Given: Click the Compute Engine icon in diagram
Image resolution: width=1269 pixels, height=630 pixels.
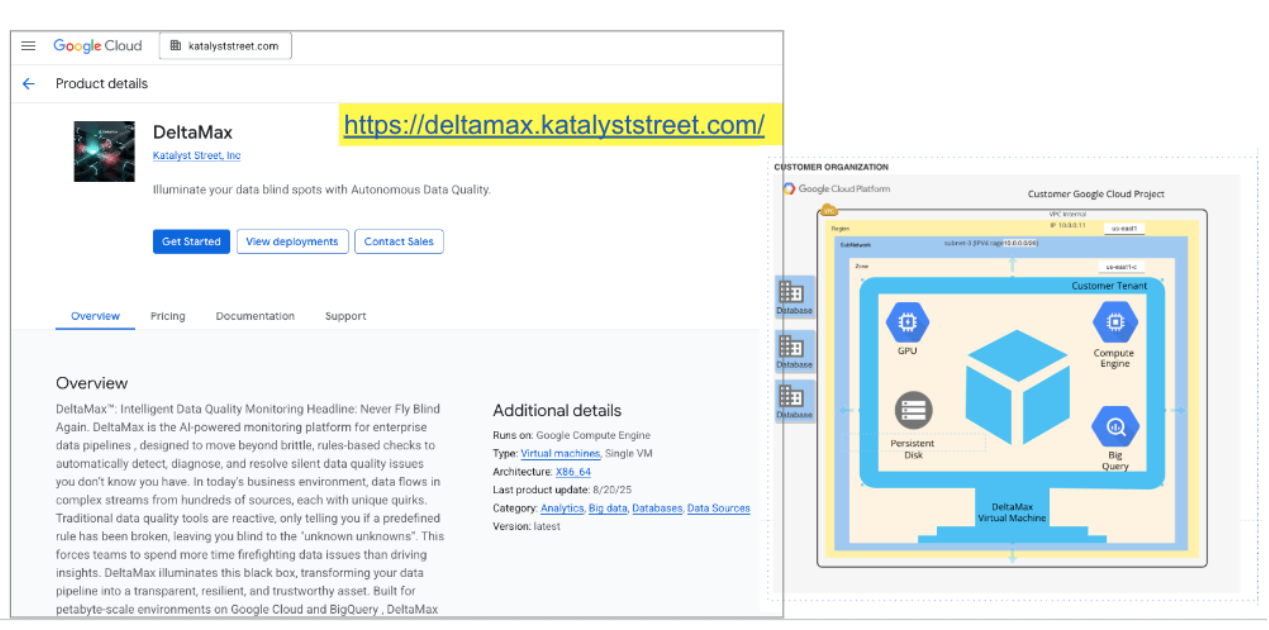Looking at the screenshot, I should (x=1114, y=322).
